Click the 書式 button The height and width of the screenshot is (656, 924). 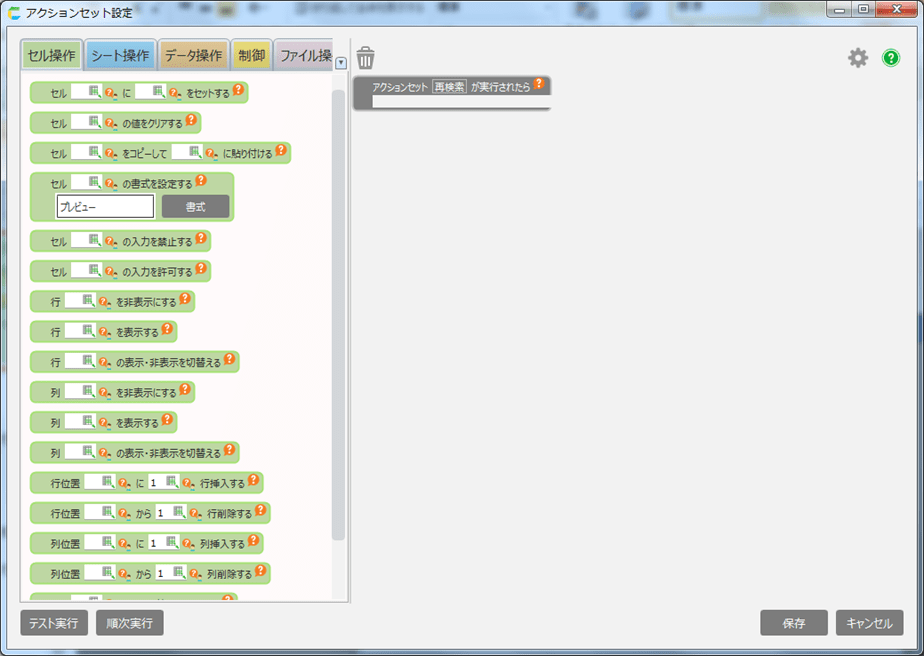(x=195, y=207)
